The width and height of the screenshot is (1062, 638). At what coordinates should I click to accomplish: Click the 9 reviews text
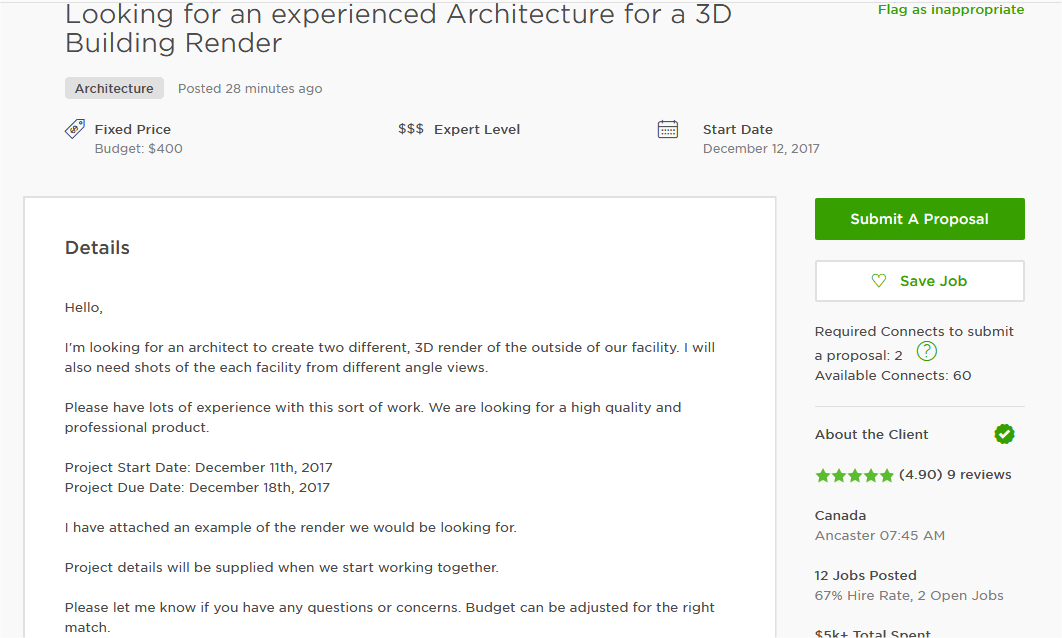point(979,475)
